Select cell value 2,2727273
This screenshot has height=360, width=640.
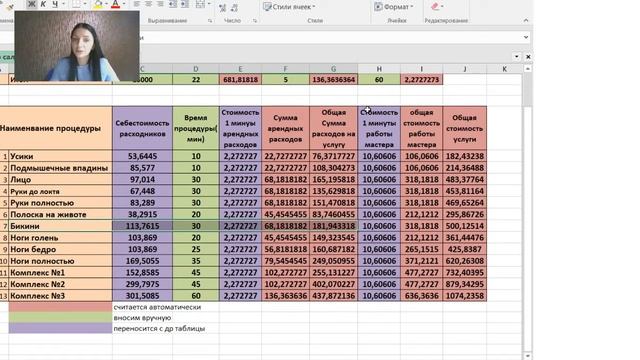(421, 80)
